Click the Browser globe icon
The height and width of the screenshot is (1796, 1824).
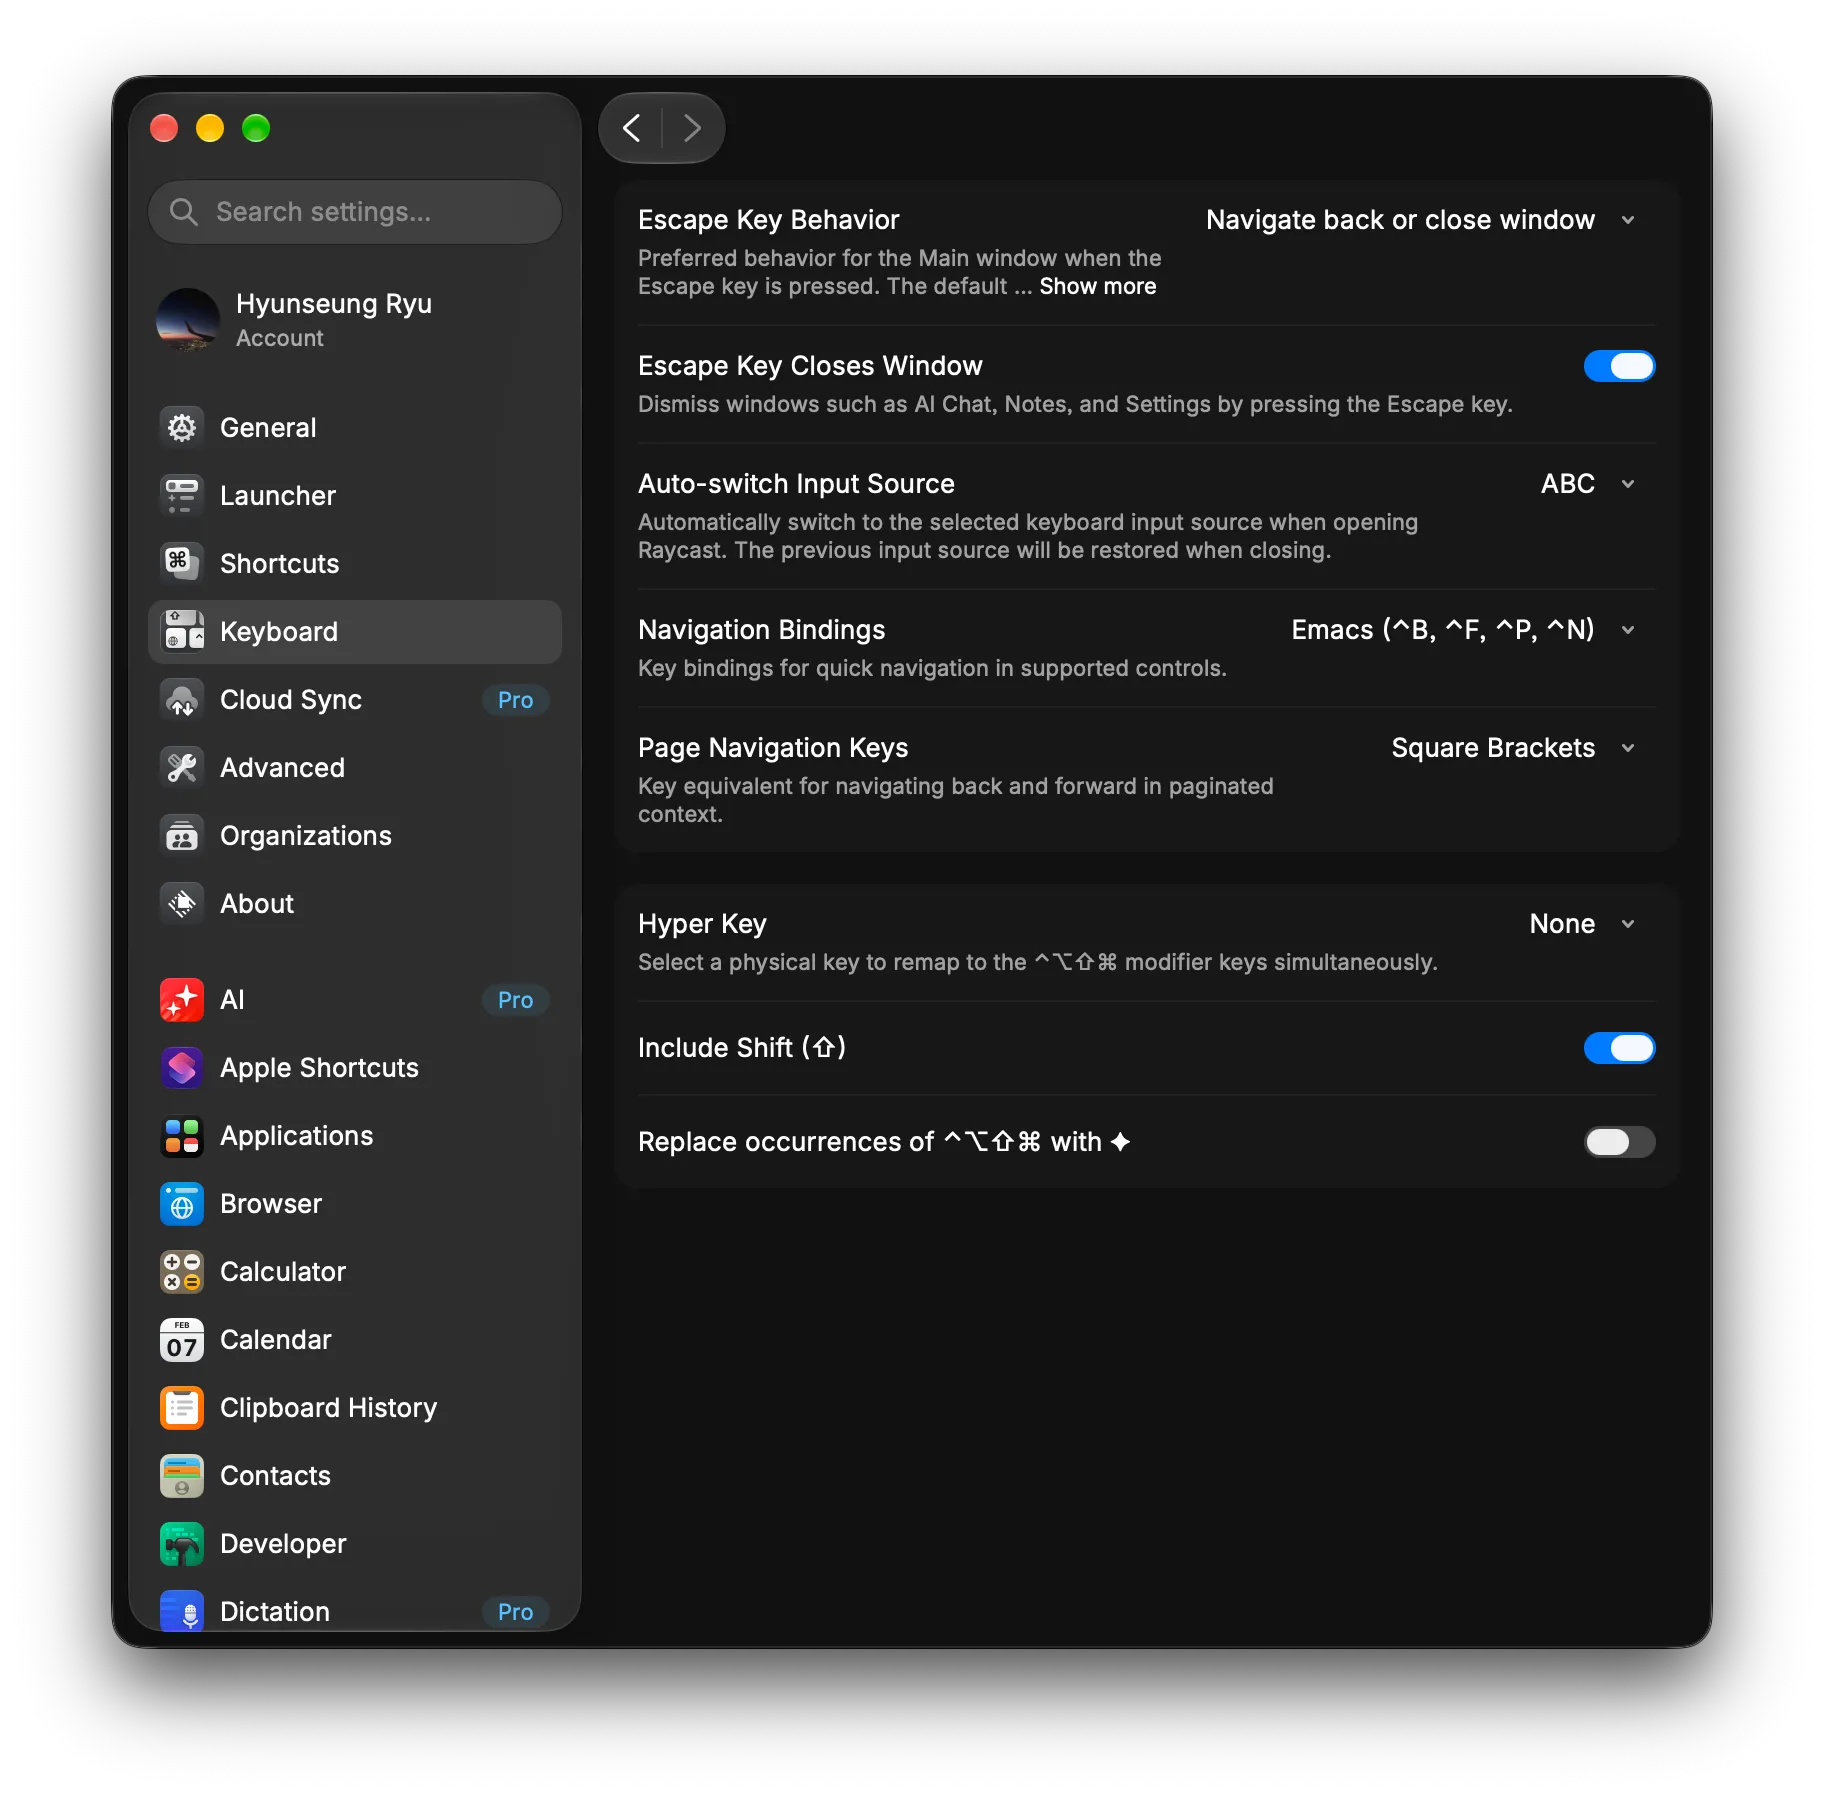click(x=182, y=1204)
